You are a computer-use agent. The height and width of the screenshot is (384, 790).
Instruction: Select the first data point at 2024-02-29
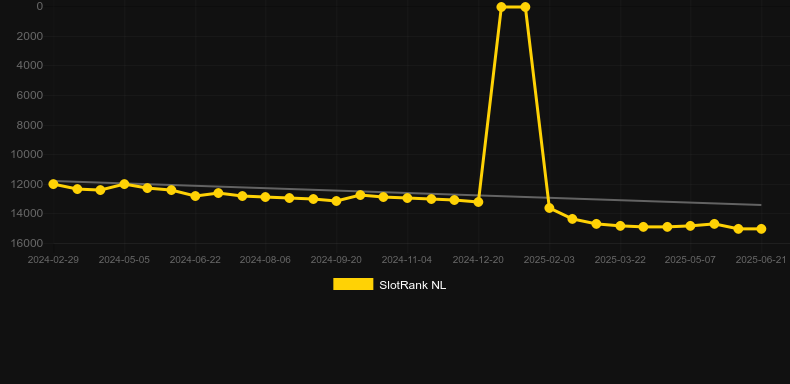53,184
